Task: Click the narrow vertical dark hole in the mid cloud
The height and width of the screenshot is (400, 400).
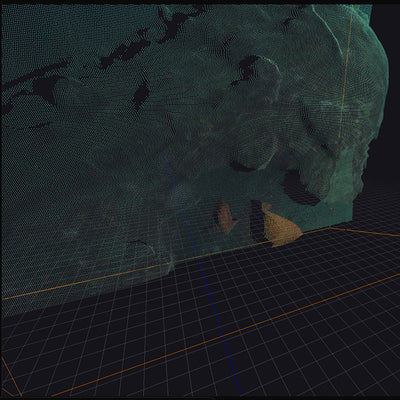Action: pyautogui.click(x=140, y=95)
